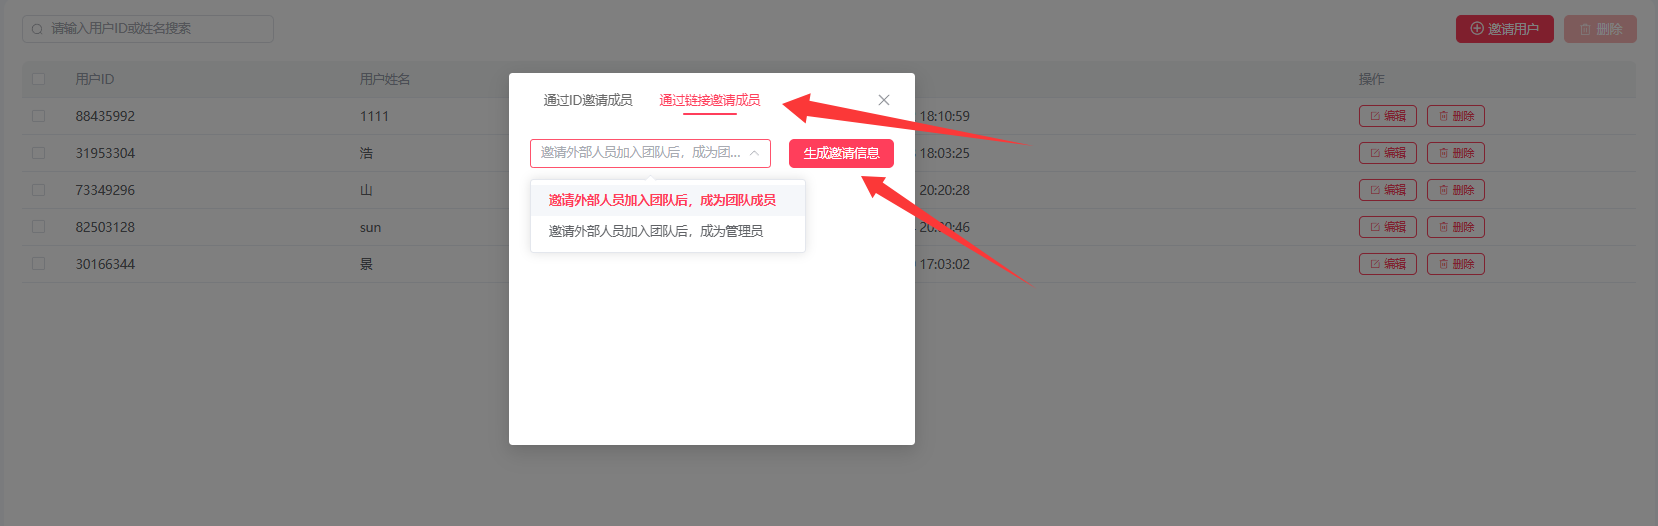Switch to 通过ID邀请成员 tab

pos(588,100)
